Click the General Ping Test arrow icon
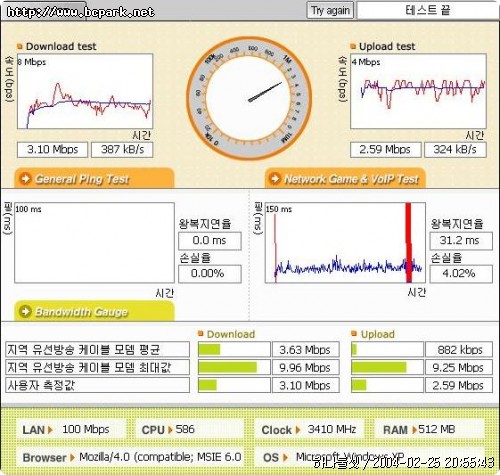 [x=26, y=179]
